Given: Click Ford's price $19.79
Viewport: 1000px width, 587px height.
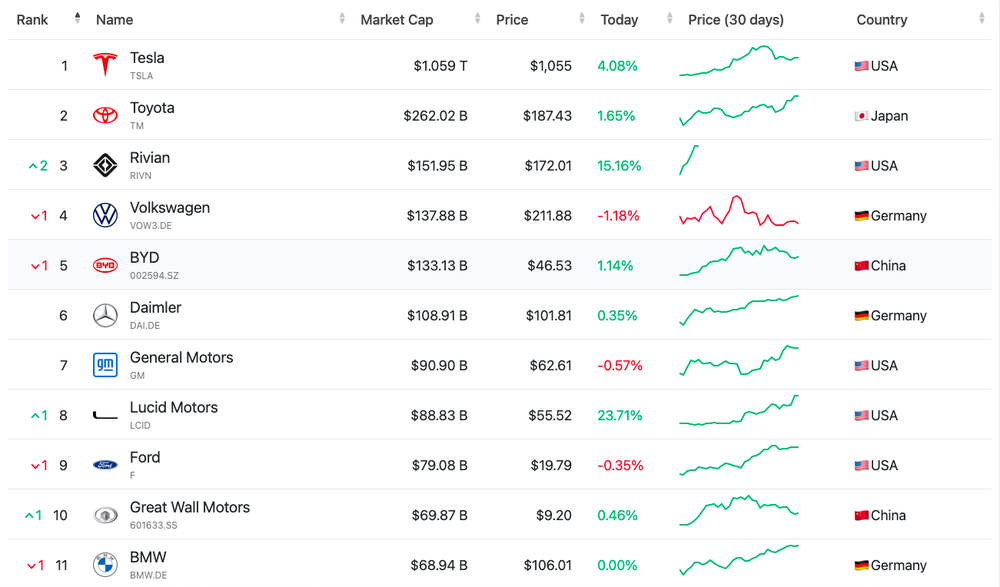Looking at the screenshot, I should [551, 465].
